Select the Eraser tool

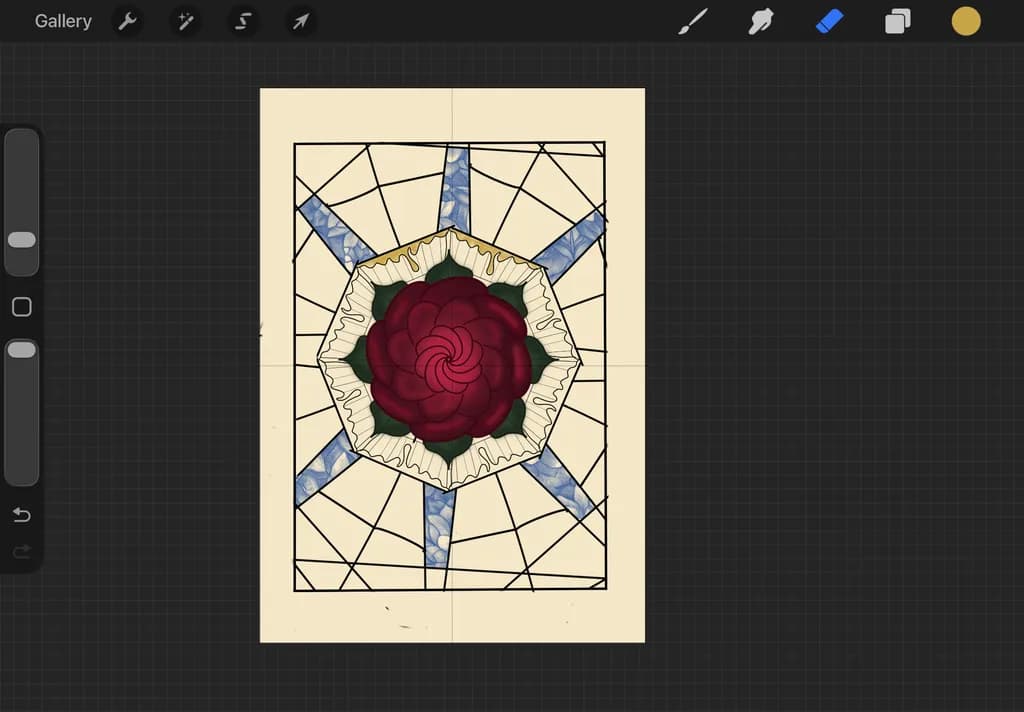click(x=829, y=22)
